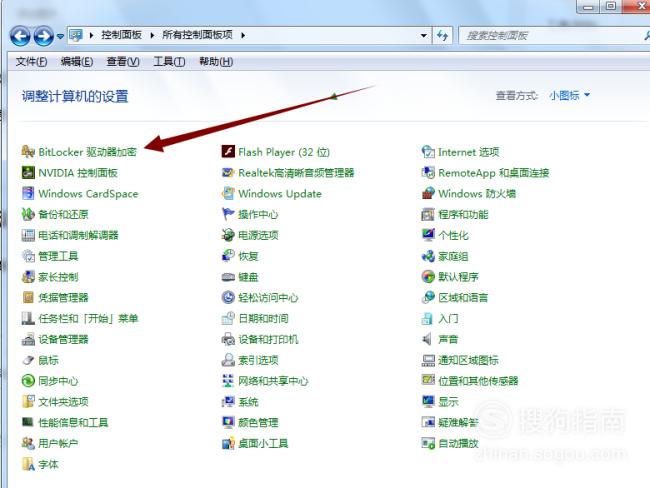650x488 pixels.
Task: Open 操作中心 flag icon
Action: pos(228,214)
